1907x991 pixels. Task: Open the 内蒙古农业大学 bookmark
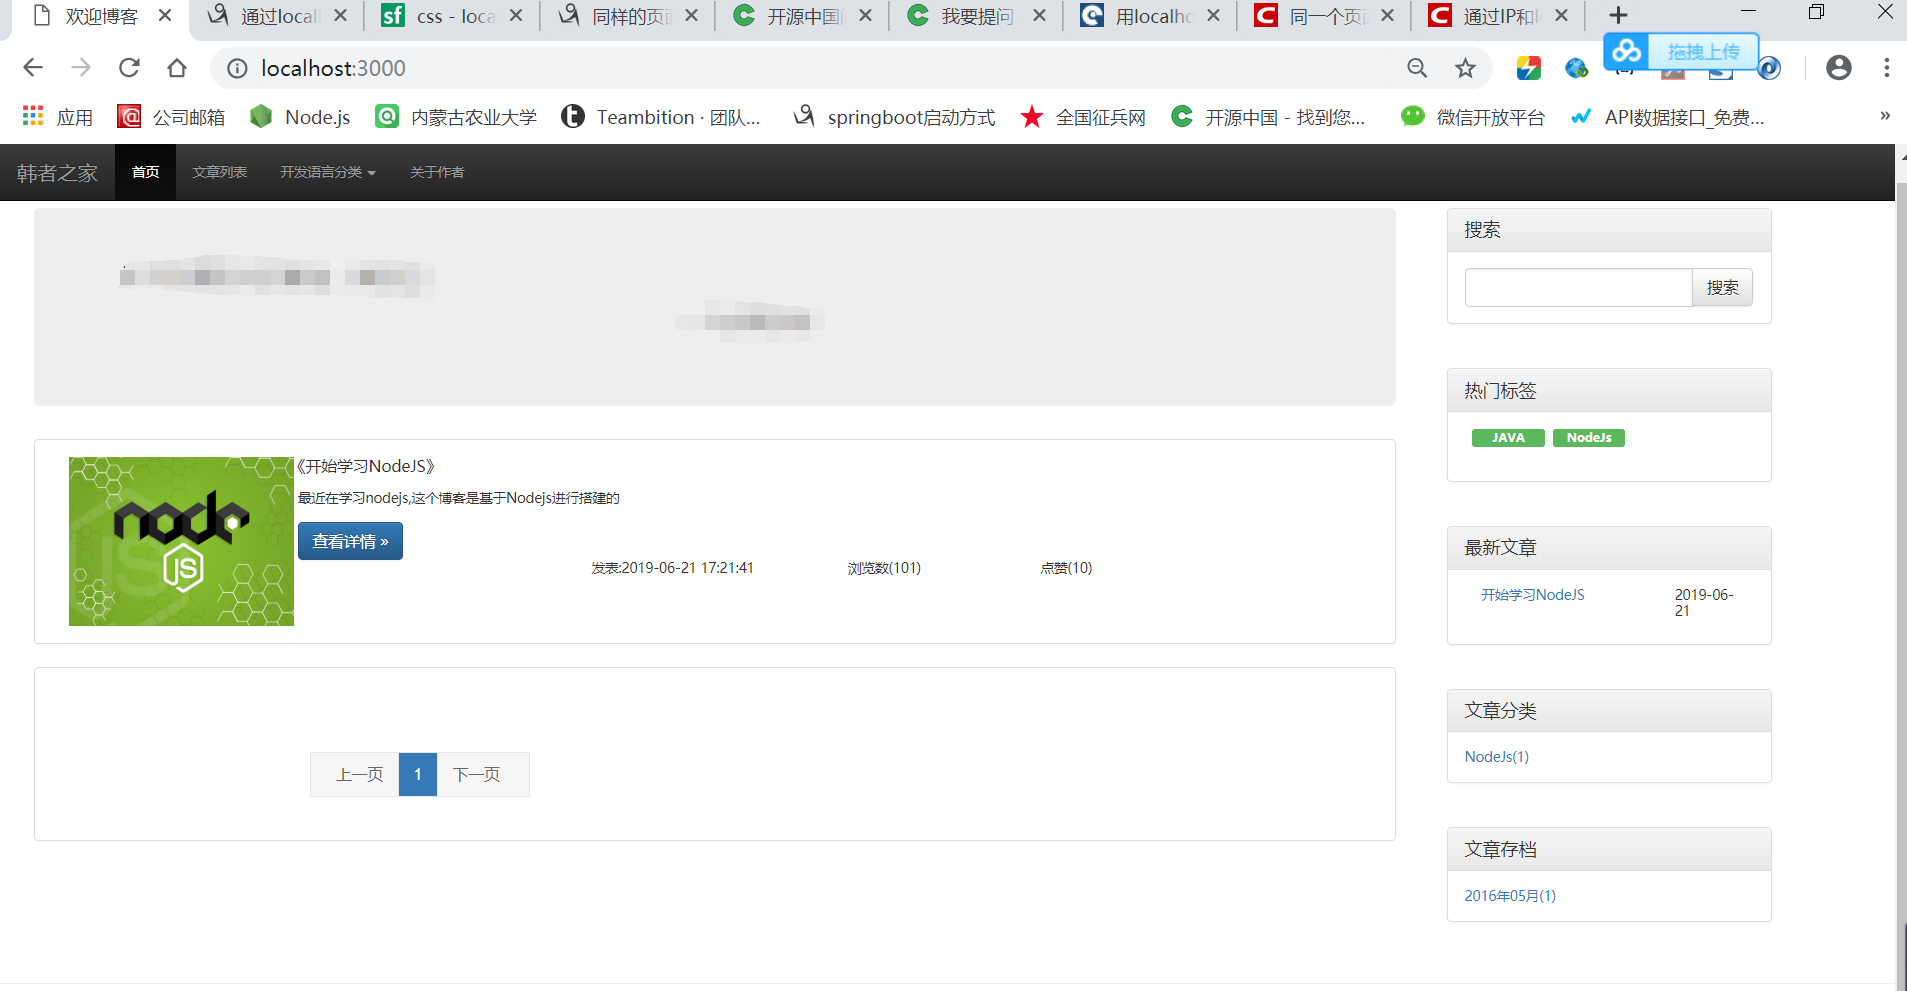click(456, 117)
